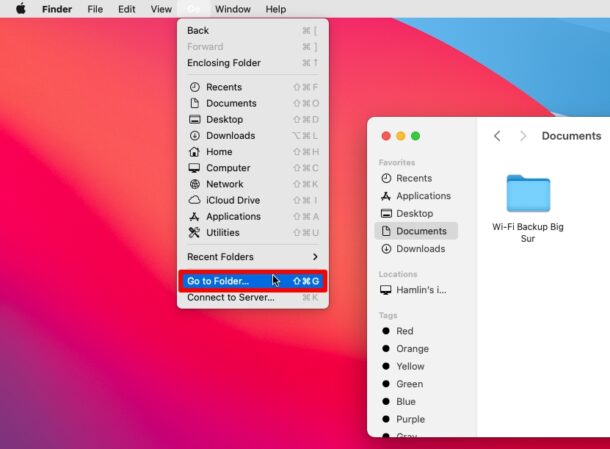Click the Network label in Go menu
Viewport: 610px width, 449px height.
(224, 184)
